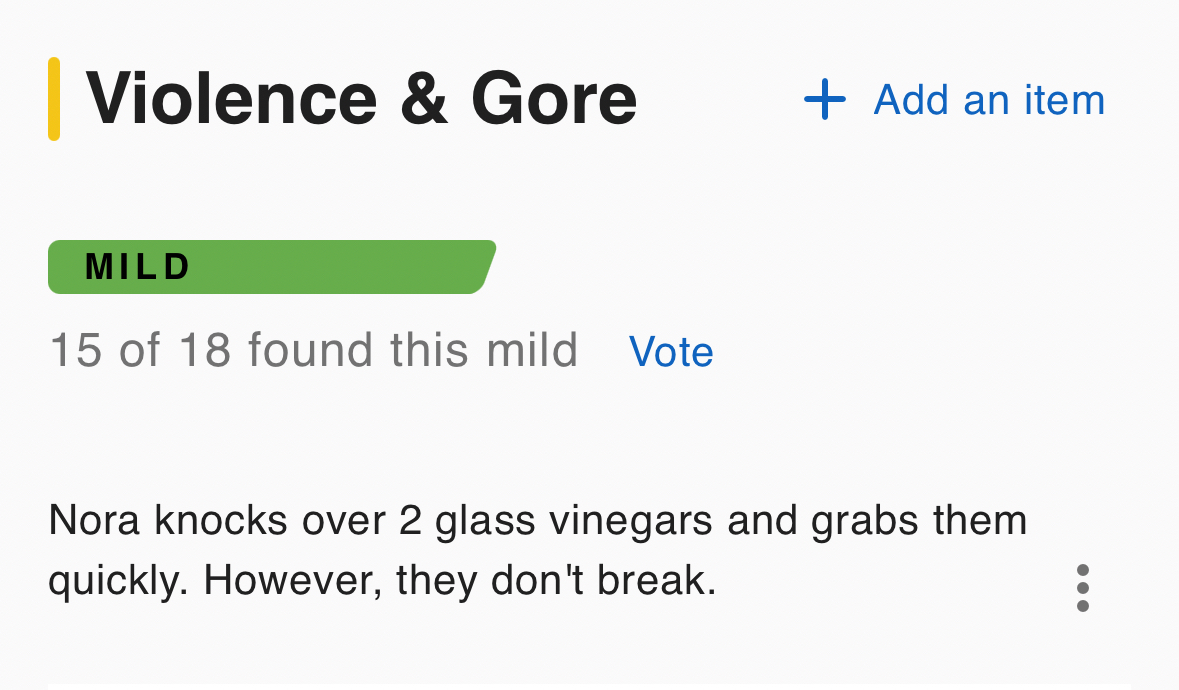Viewport: 1179px width, 690px height.
Task: Click the '15 of 18 found this mild' text
Action: pos(313,351)
